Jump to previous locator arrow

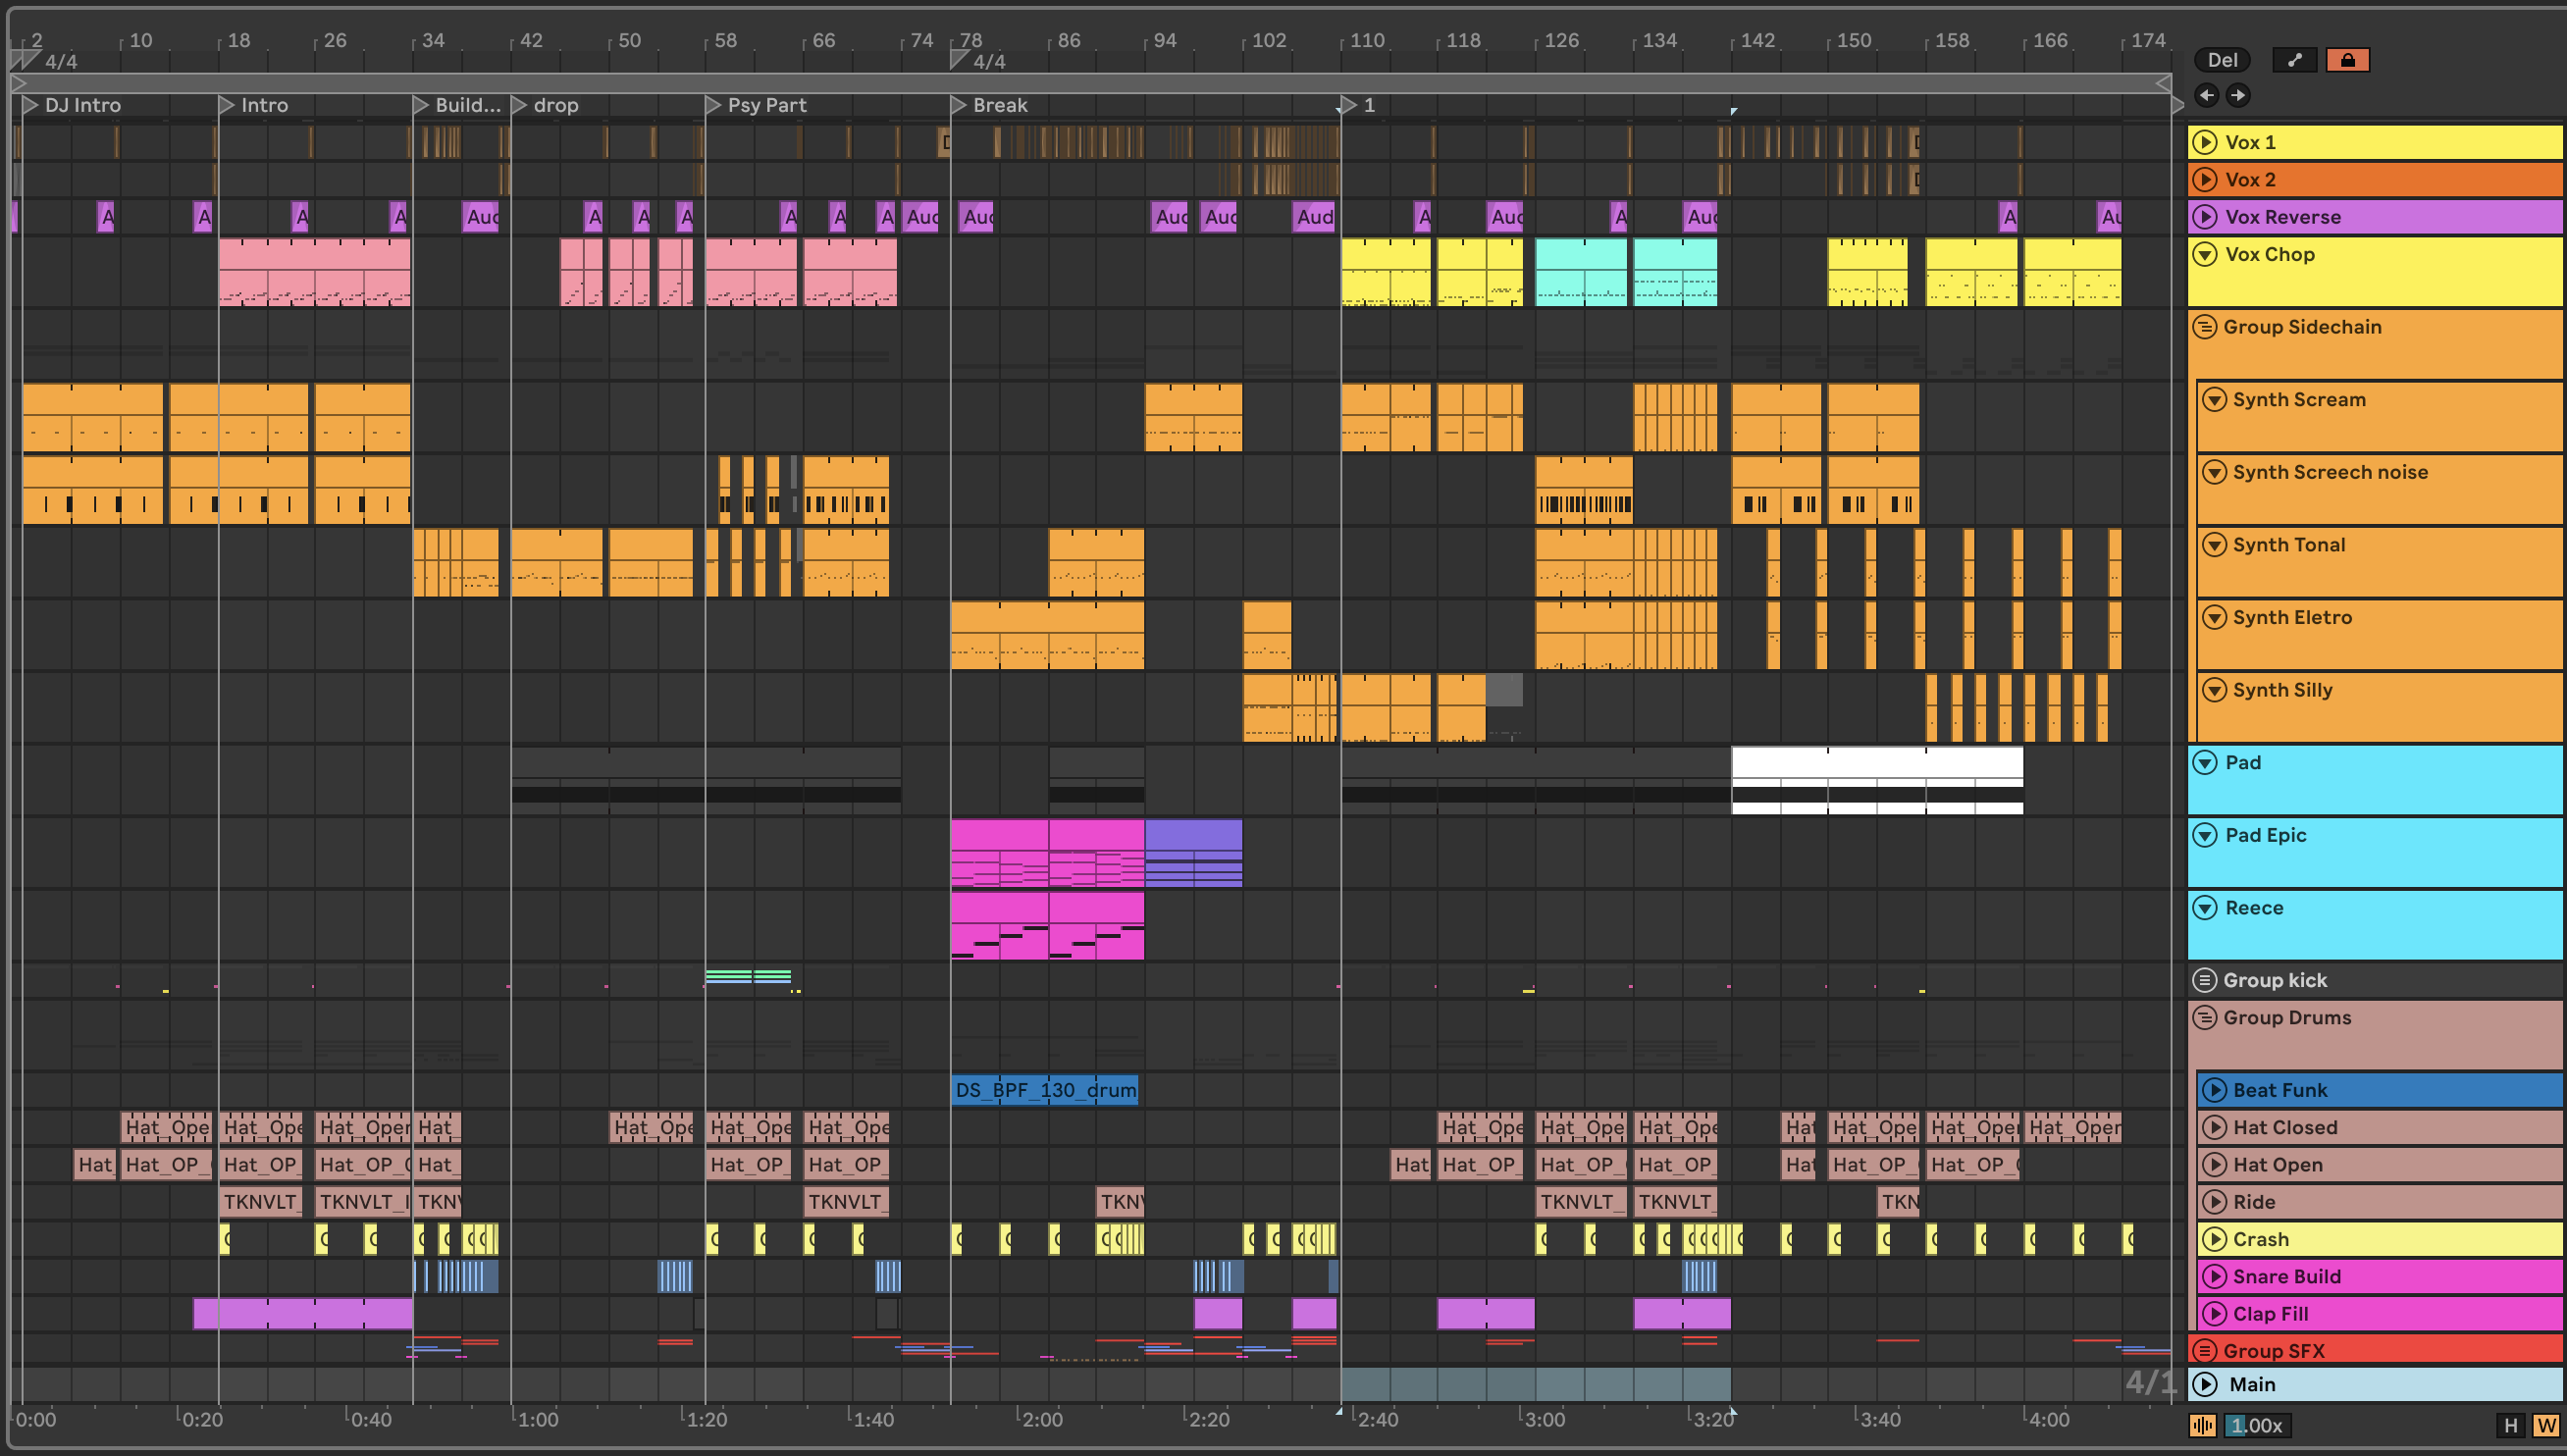[x=2206, y=95]
